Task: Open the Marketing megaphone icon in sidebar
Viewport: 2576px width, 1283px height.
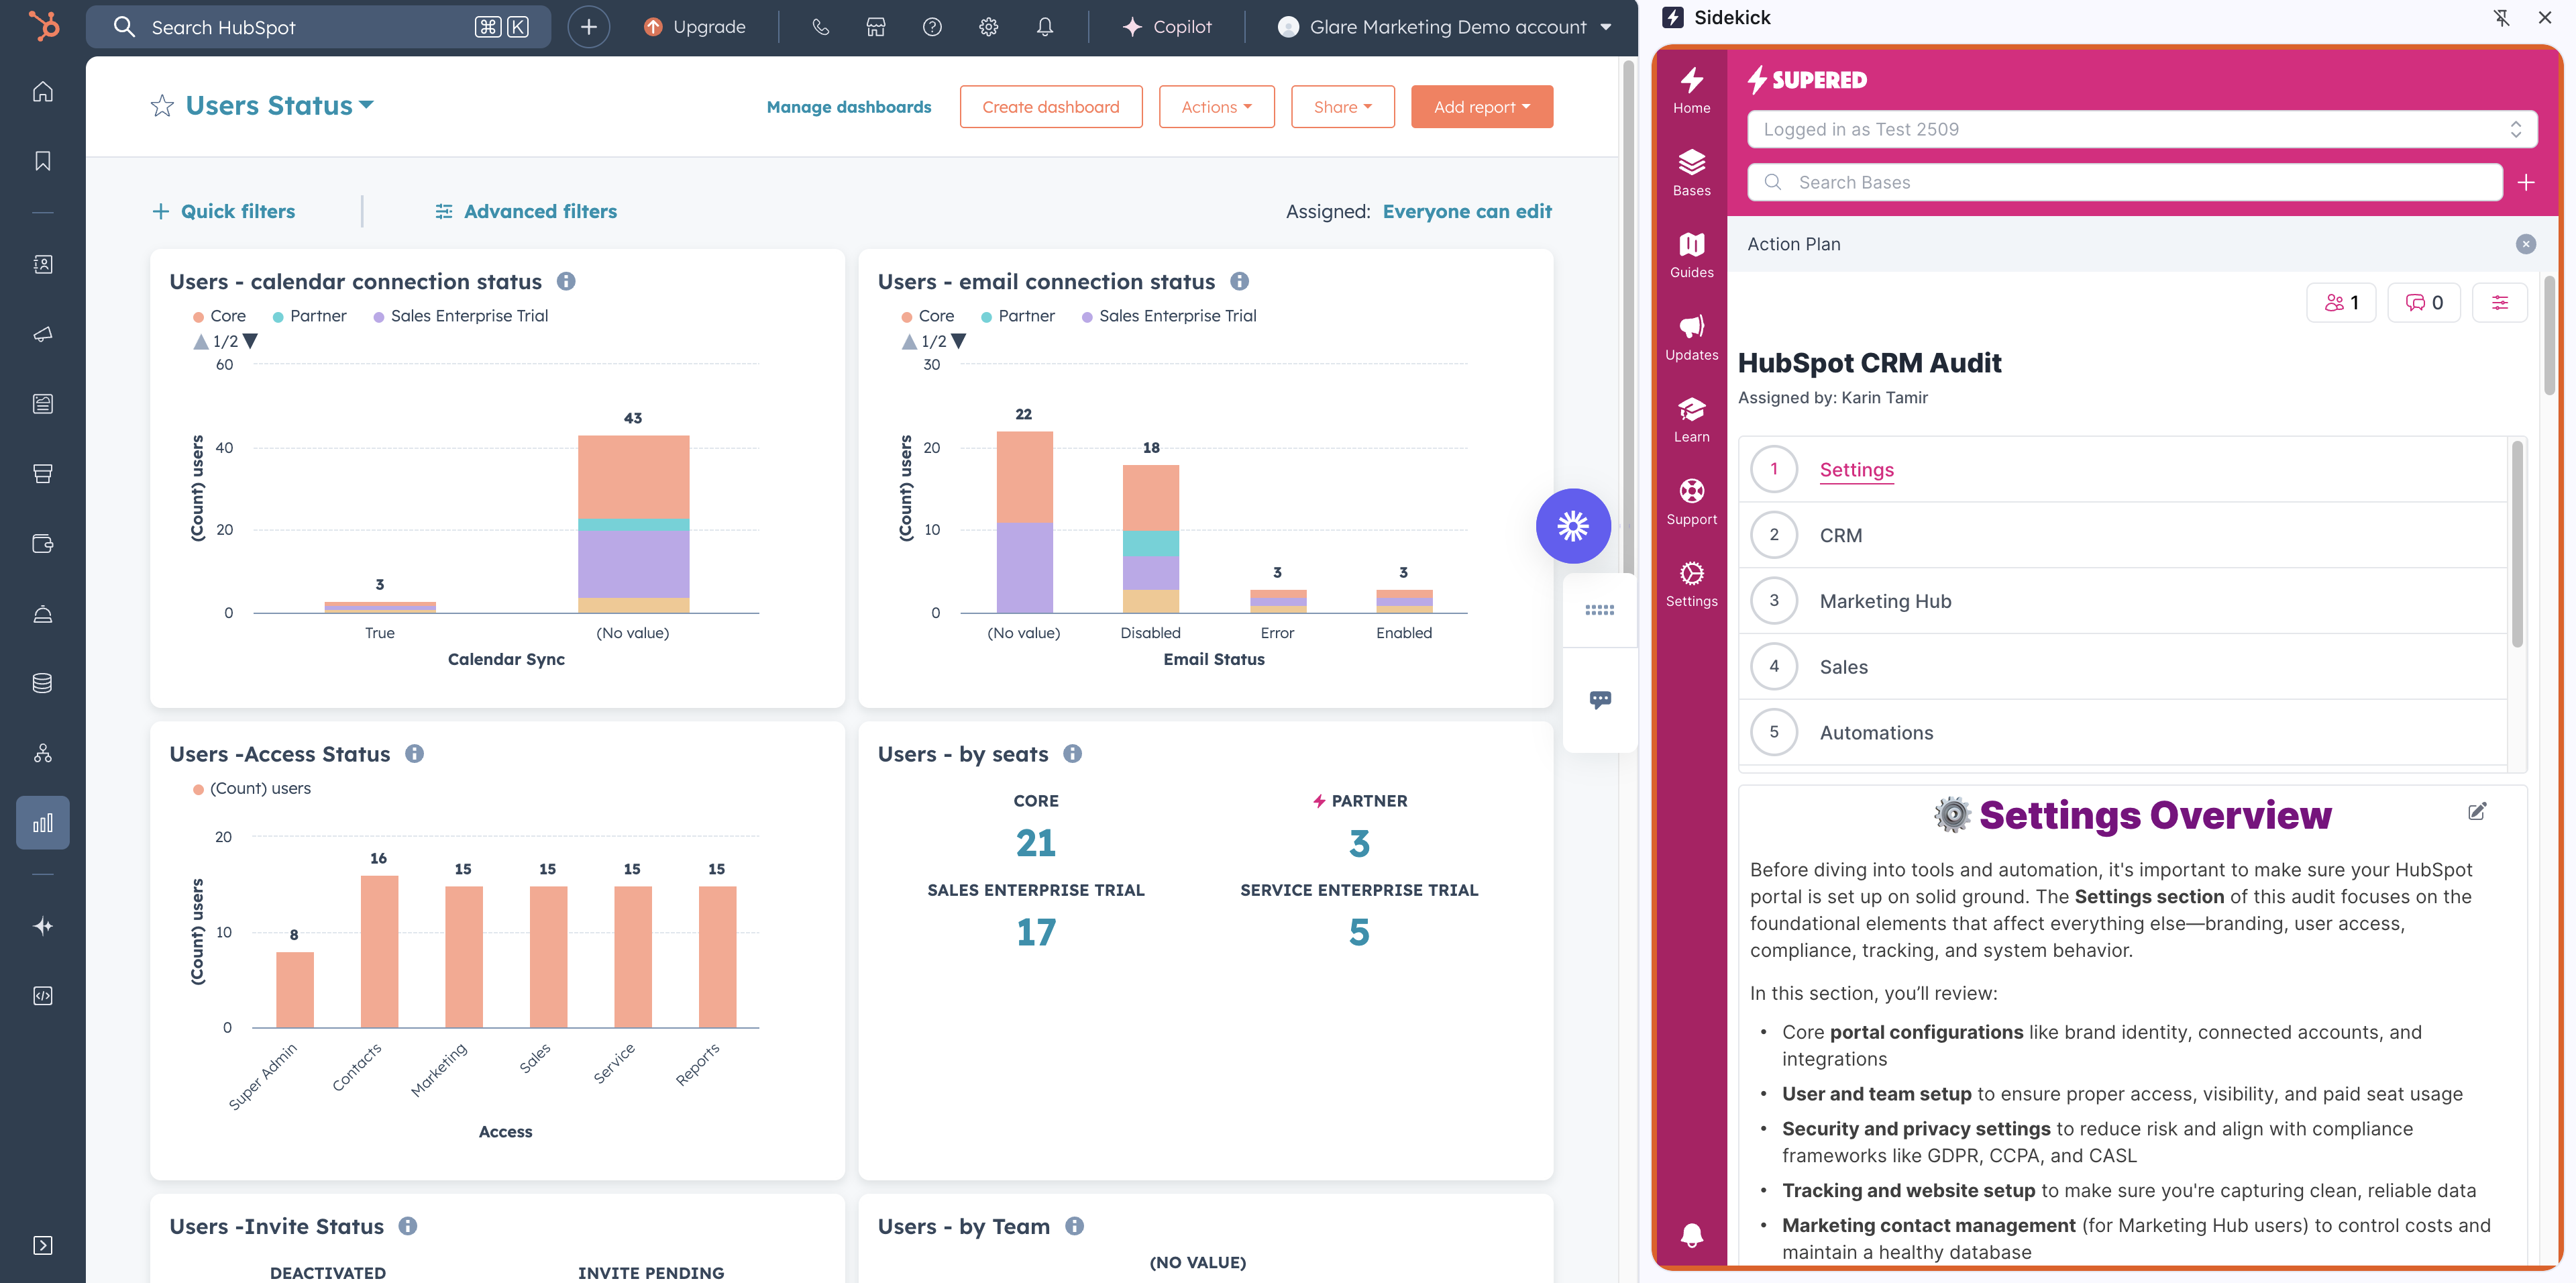Action: (x=43, y=334)
